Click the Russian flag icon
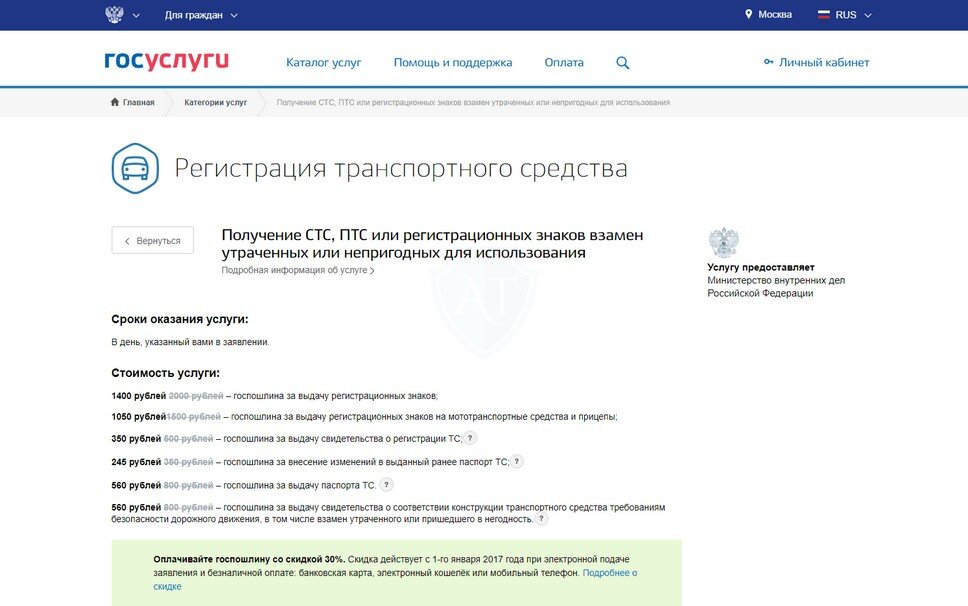The width and height of the screenshot is (968, 606). tap(824, 15)
